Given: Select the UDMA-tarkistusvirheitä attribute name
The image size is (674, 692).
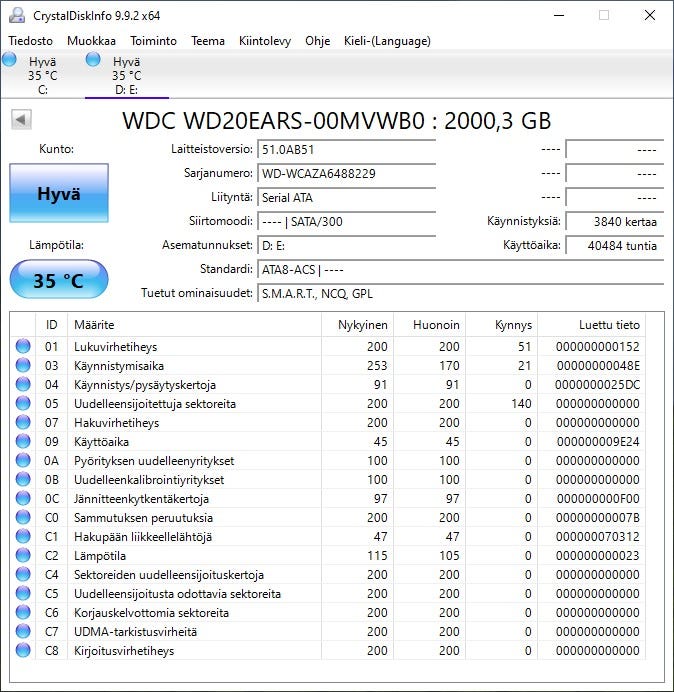Looking at the screenshot, I should 136,632.
